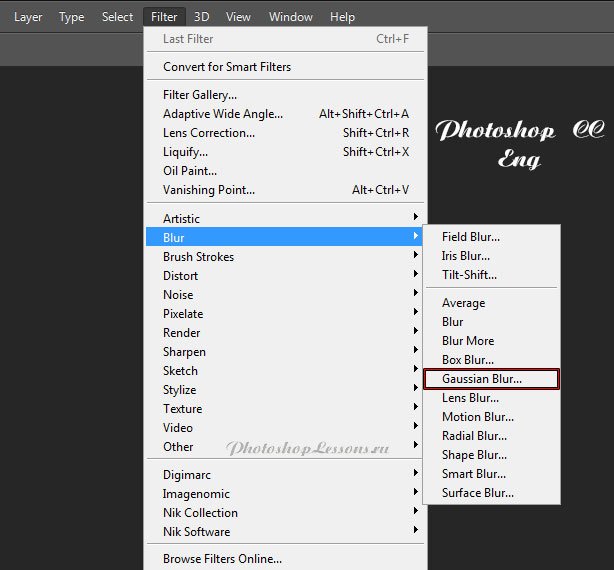Expand the Sharpen submenu

(x=184, y=352)
